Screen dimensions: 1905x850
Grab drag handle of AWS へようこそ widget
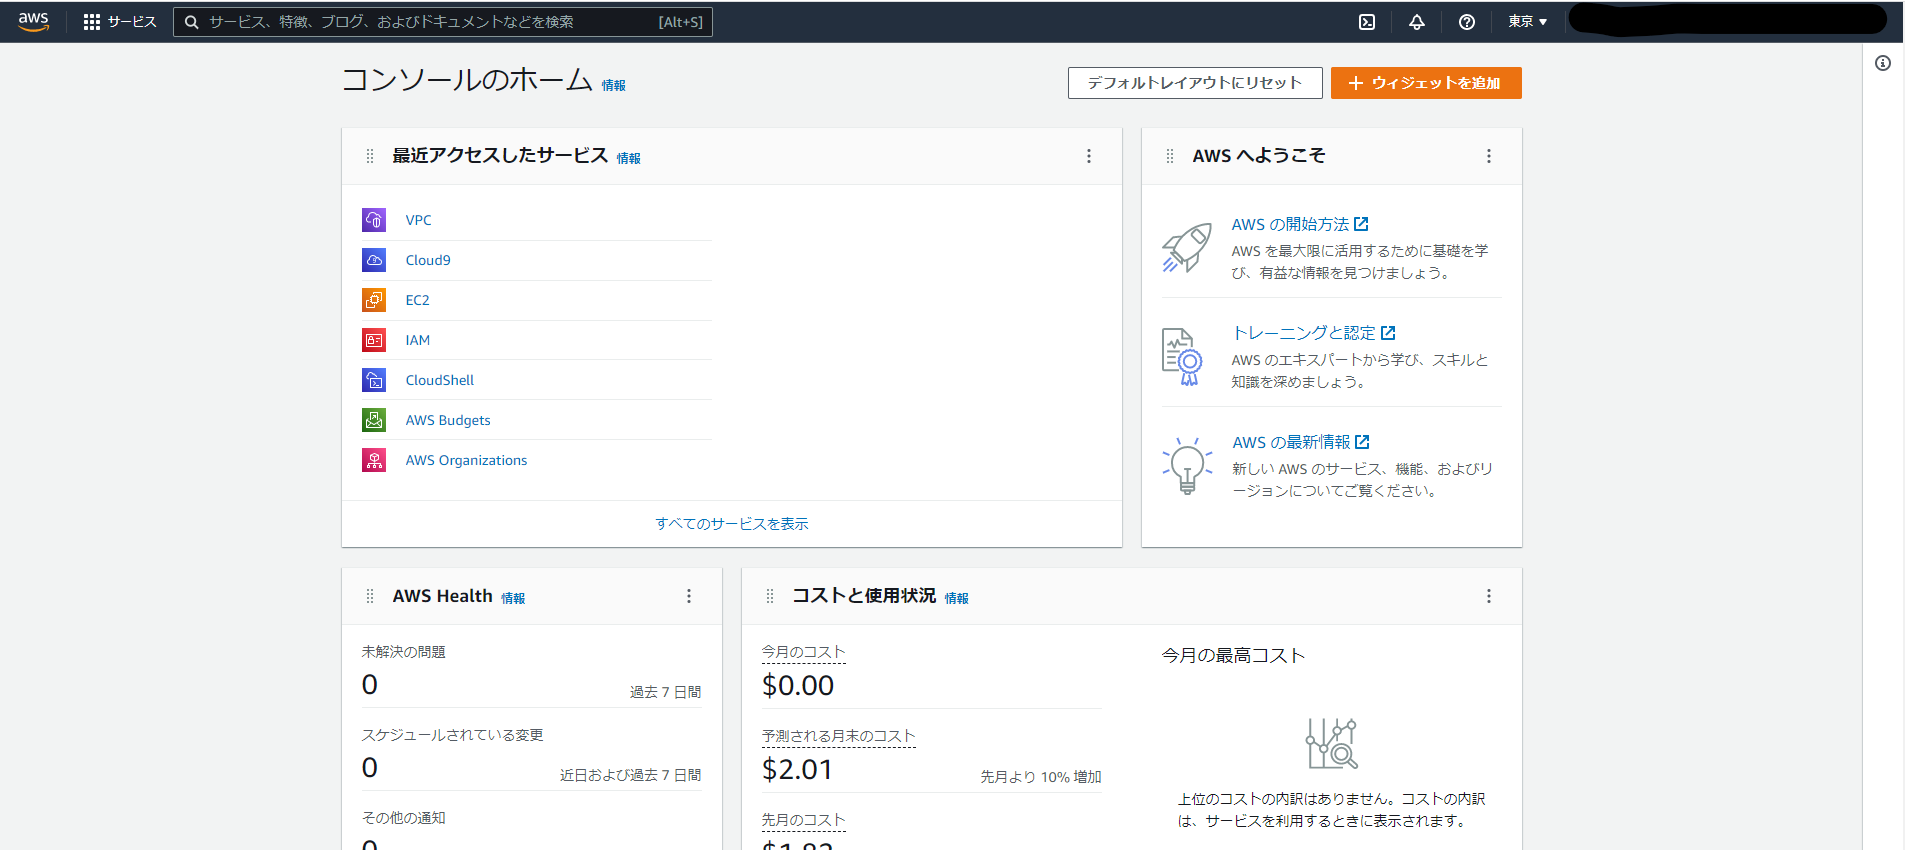(x=1170, y=156)
